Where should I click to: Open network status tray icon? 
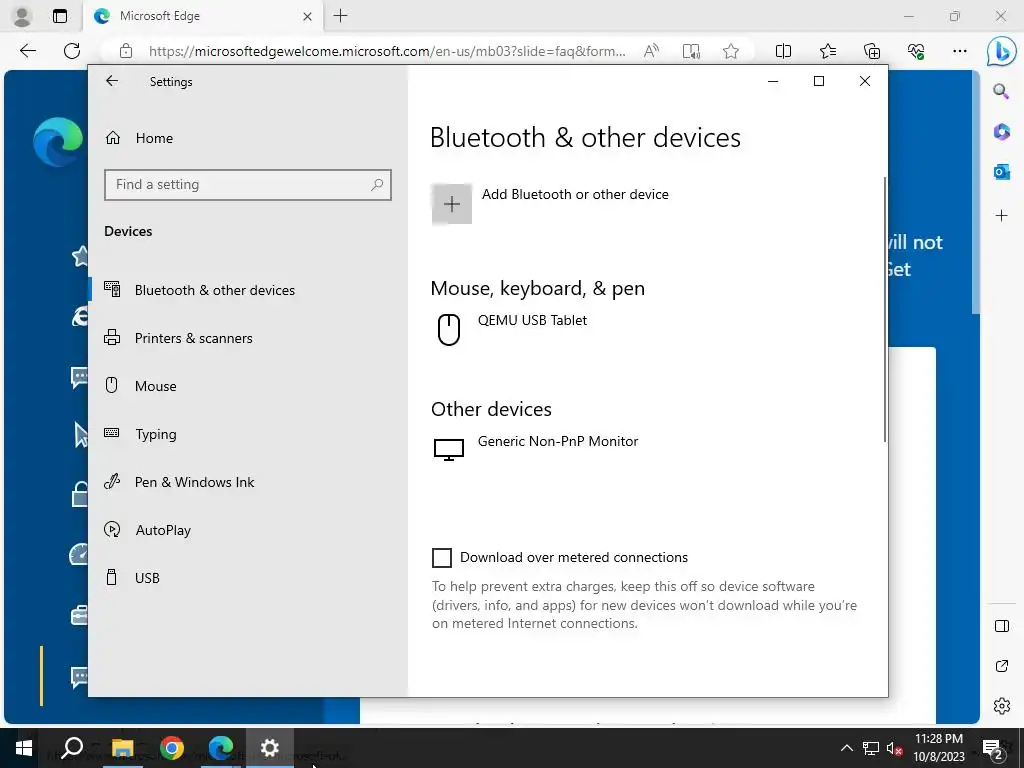pyautogui.click(x=871, y=748)
